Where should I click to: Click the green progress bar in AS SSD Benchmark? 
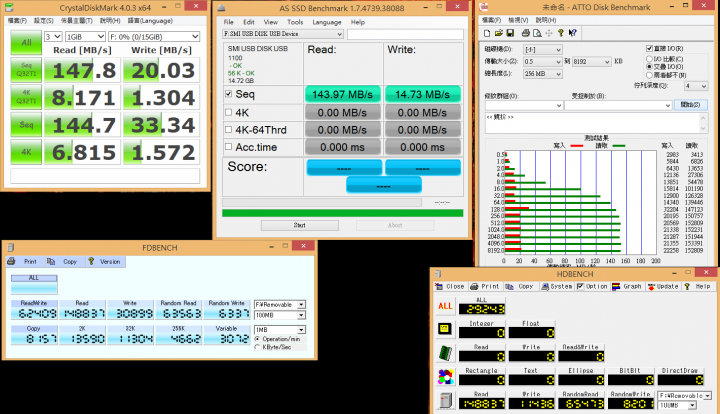point(343,213)
